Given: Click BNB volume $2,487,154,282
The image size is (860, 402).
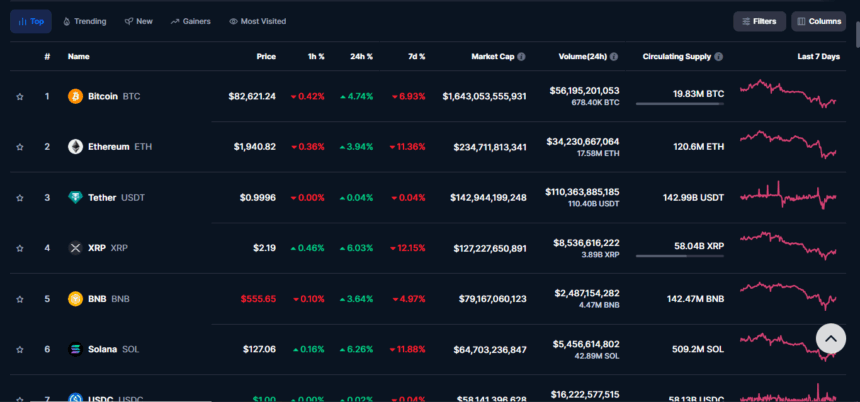Looking at the screenshot, I should tap(587, 293).
